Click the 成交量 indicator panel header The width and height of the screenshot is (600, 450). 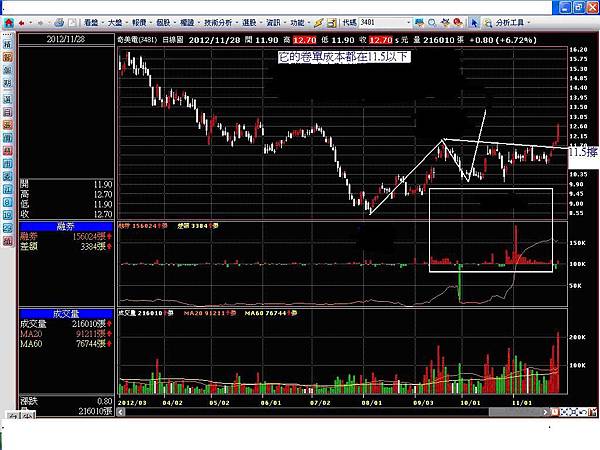pos(66,314)
